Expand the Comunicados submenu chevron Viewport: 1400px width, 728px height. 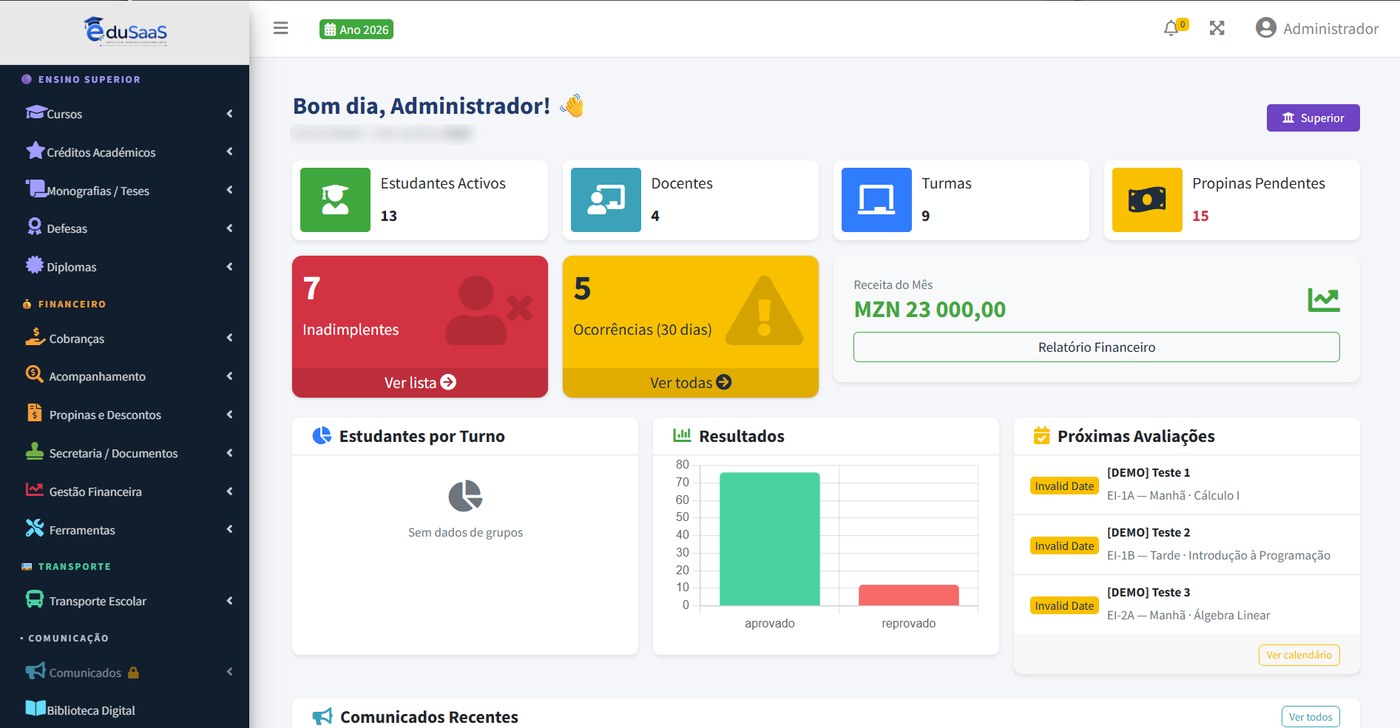[x=229, y=672]
